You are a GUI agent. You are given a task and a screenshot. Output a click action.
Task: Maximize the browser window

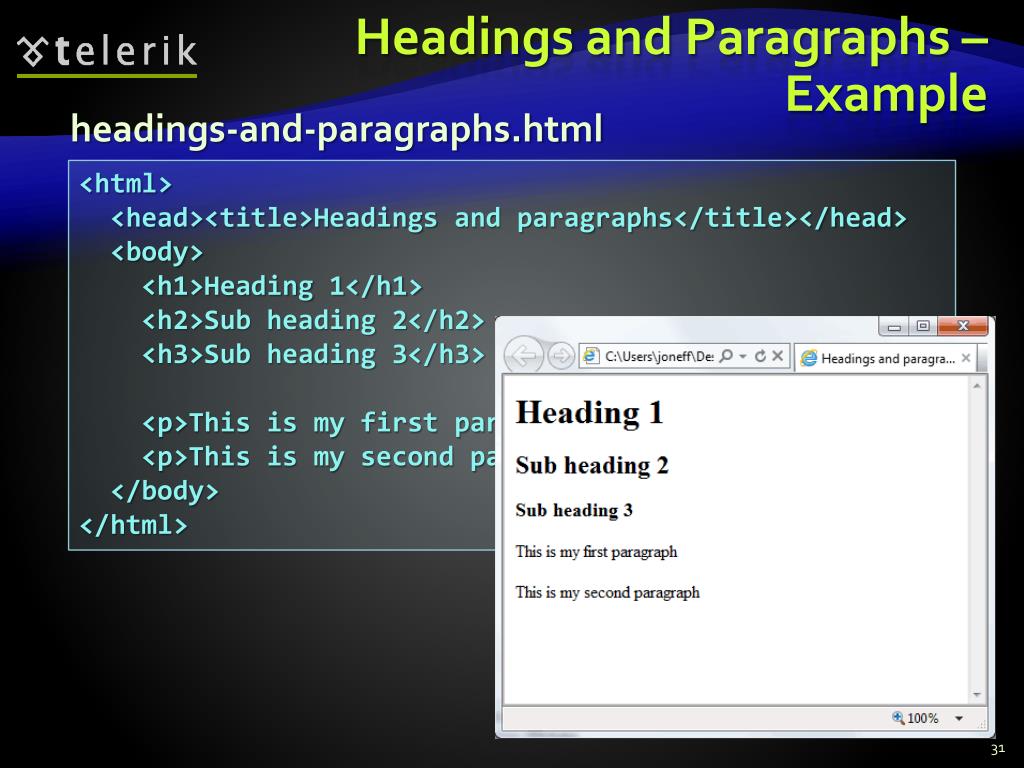tap(923, 326)
